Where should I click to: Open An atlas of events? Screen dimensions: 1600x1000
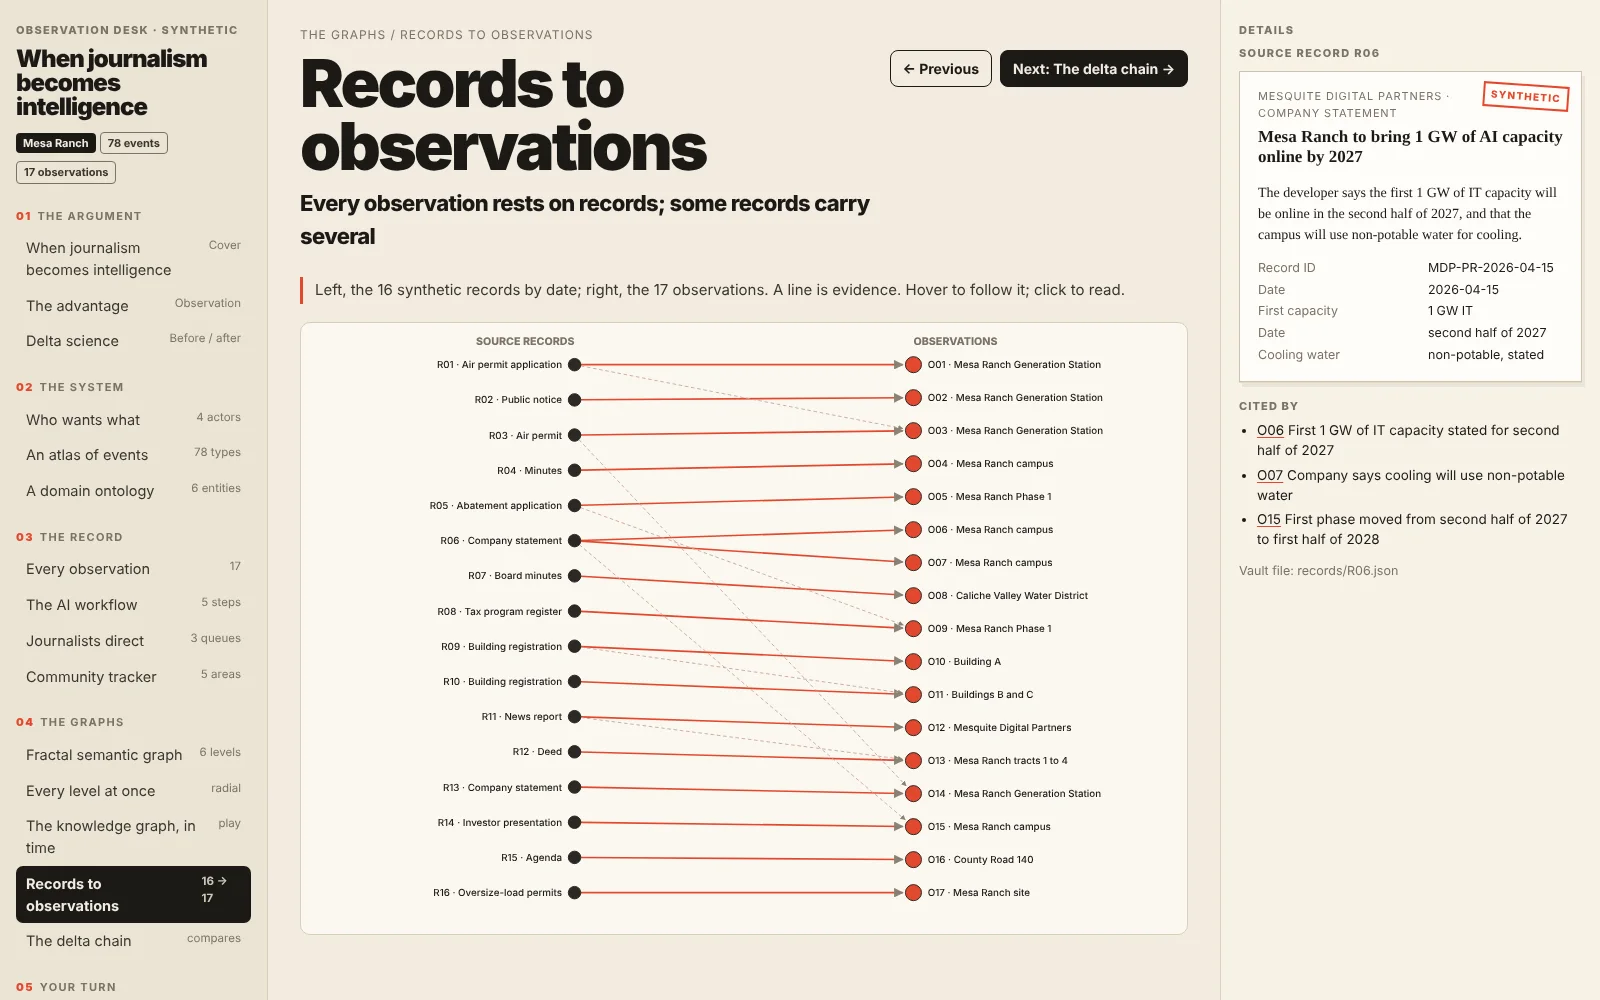pos(133,455)
